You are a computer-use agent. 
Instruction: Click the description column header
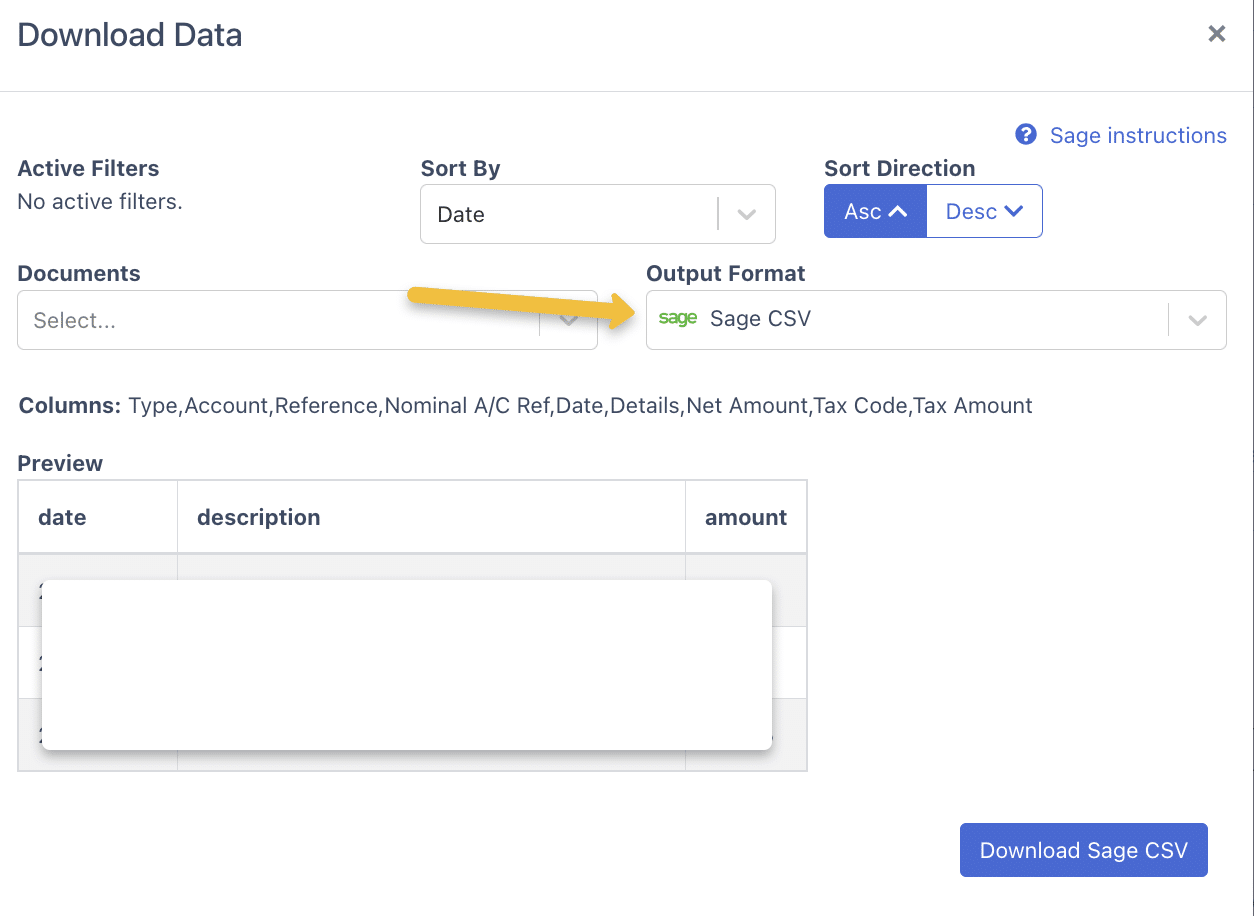[431, 517]
